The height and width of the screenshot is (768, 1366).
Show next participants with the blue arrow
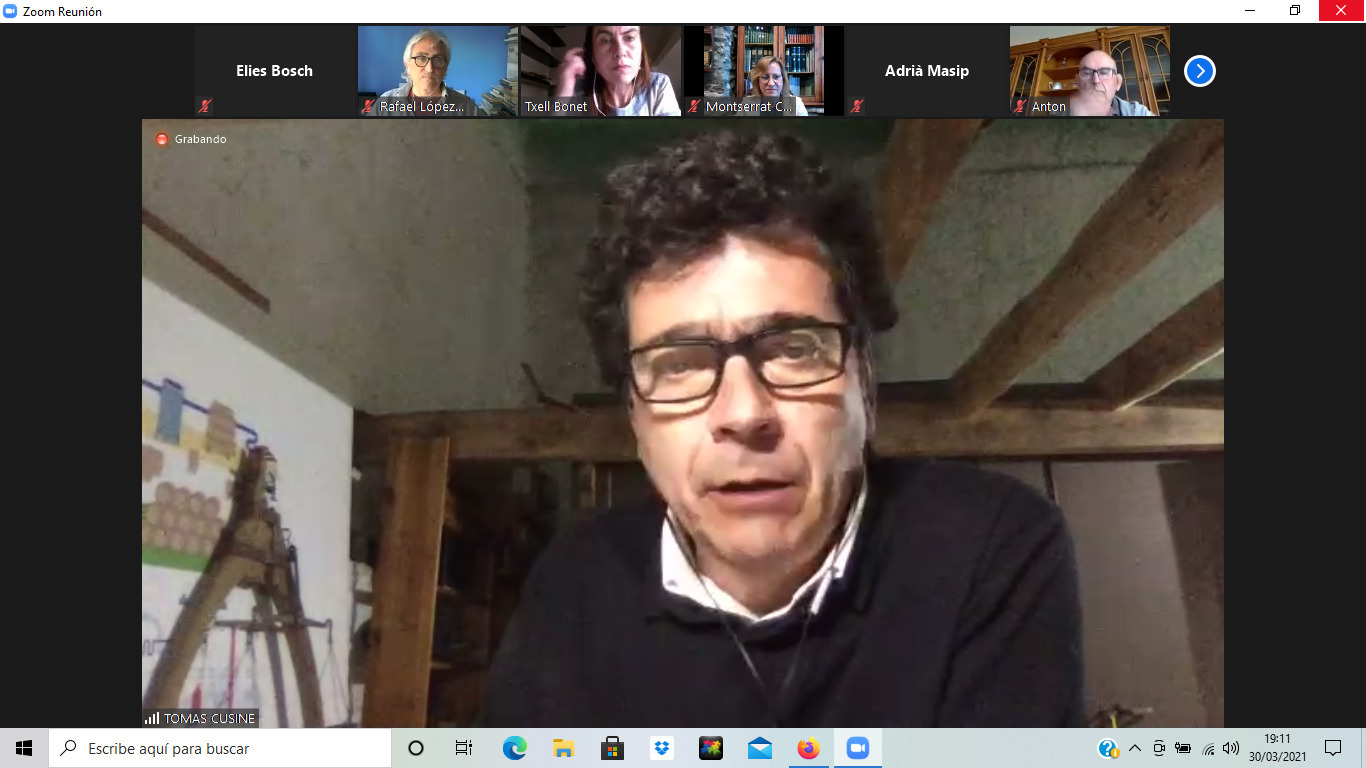click(1199, 71)
